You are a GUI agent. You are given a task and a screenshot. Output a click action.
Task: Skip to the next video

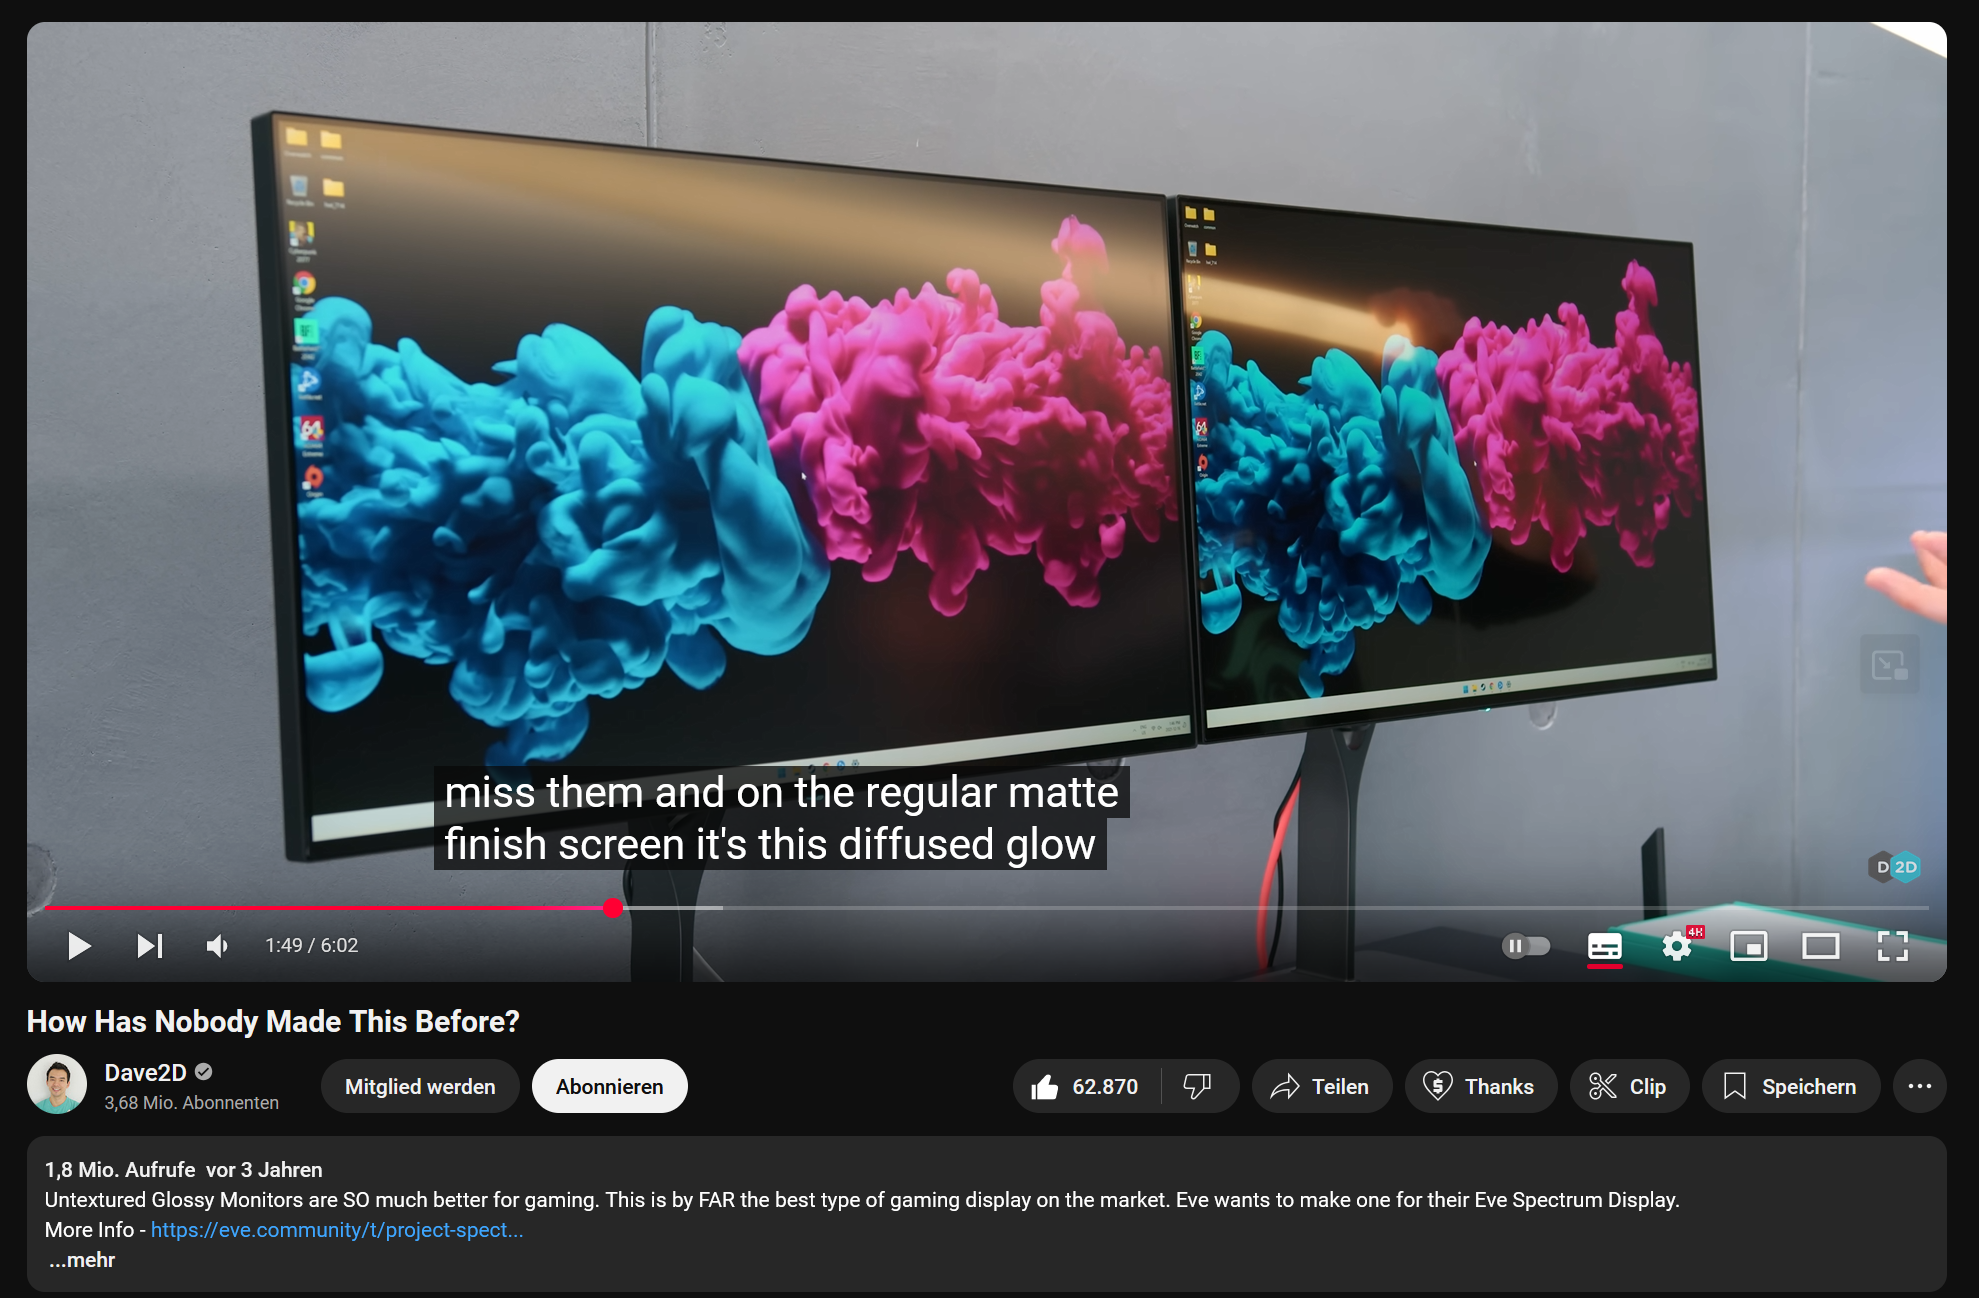pyautogui.click(x=150, y=945)
